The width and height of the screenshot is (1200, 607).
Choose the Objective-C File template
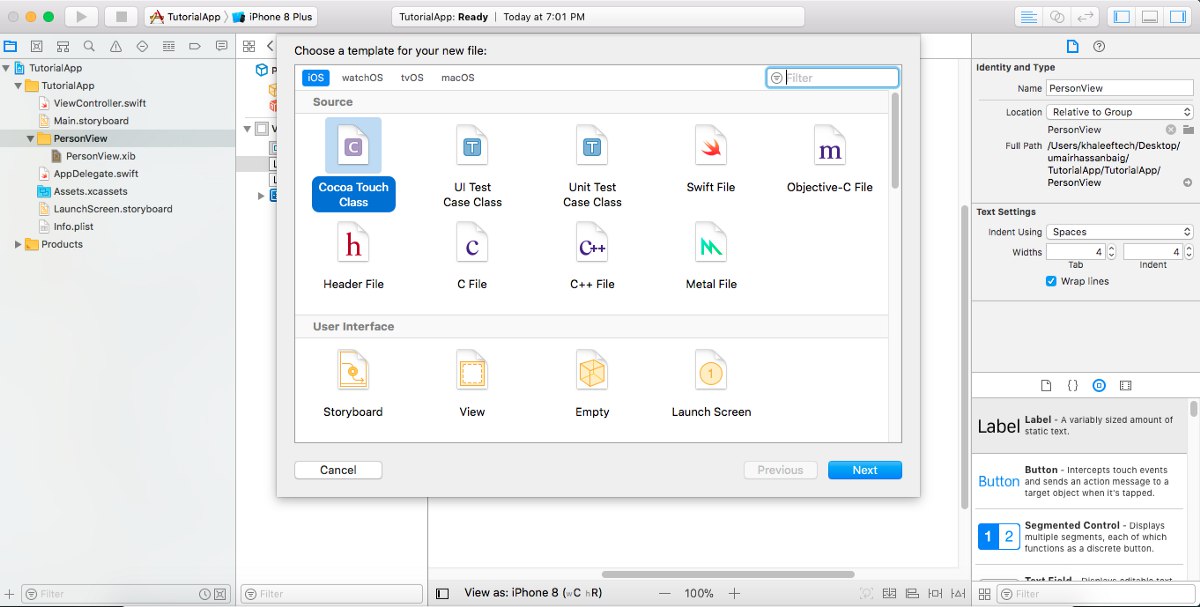tap(830, 160)
